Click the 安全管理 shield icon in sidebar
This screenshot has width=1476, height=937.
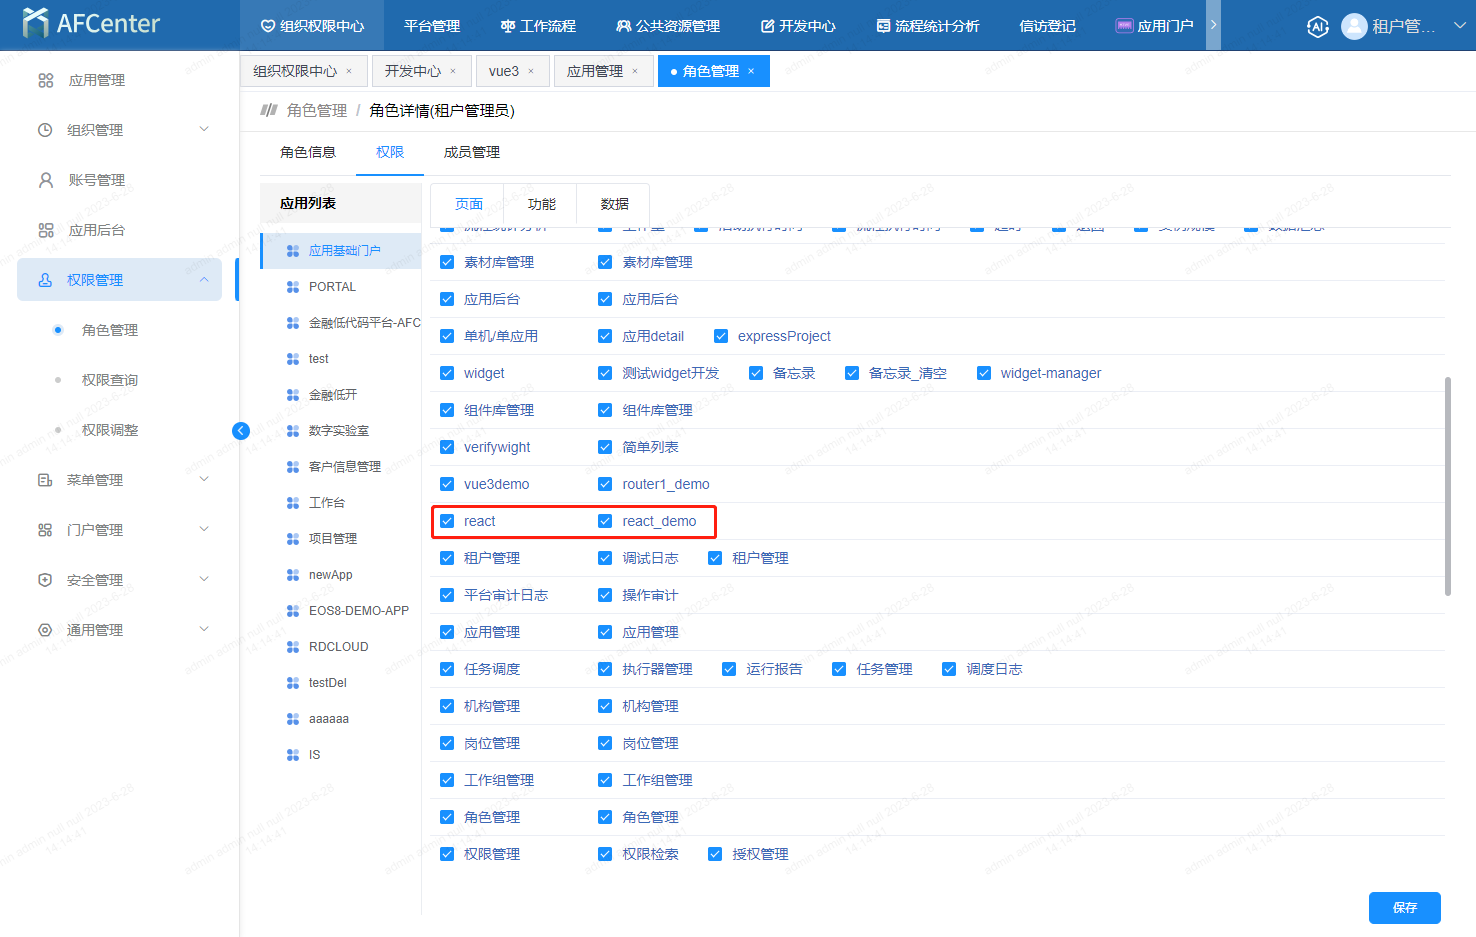(45, 580)
